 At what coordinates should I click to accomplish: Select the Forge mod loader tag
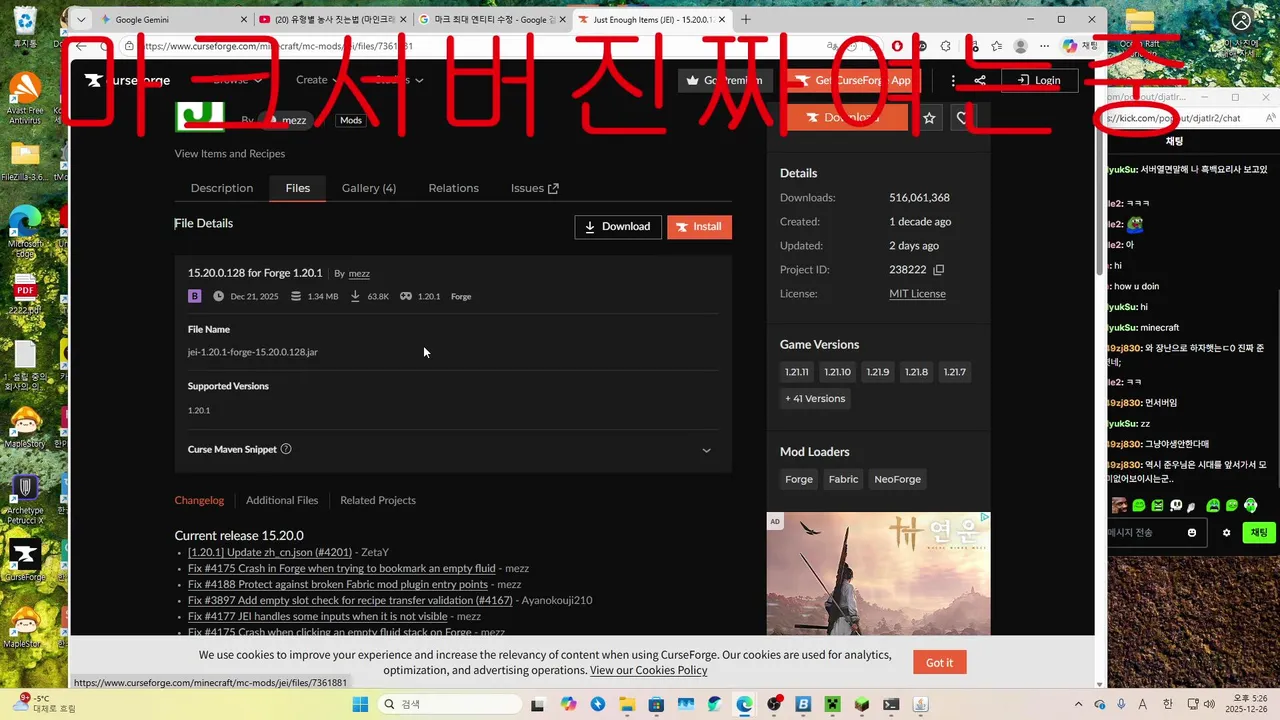click(x=799, y=479)
